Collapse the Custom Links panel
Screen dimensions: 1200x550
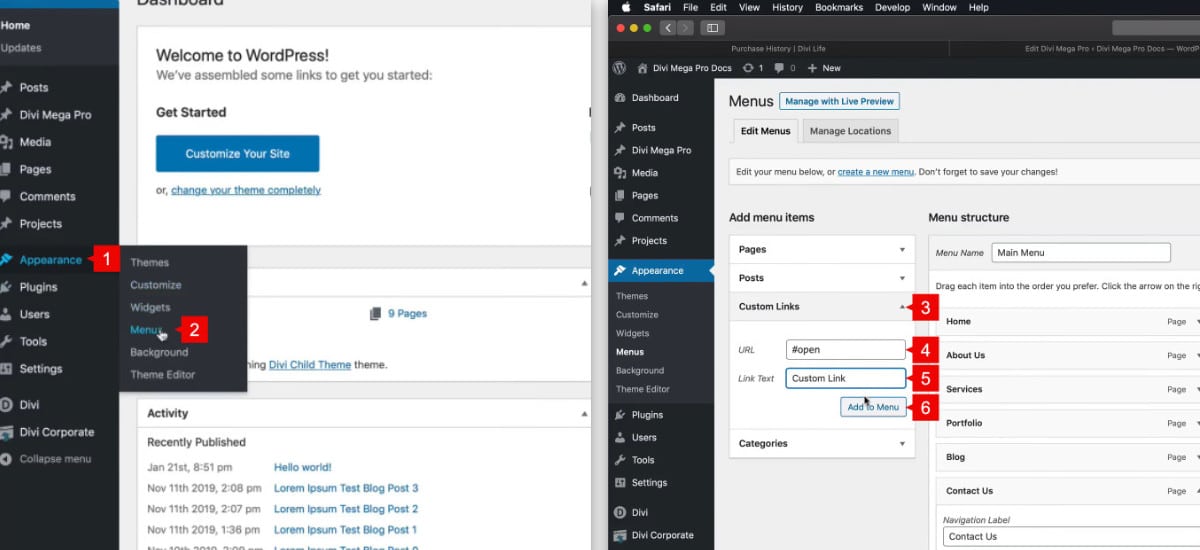pos(902,307)
